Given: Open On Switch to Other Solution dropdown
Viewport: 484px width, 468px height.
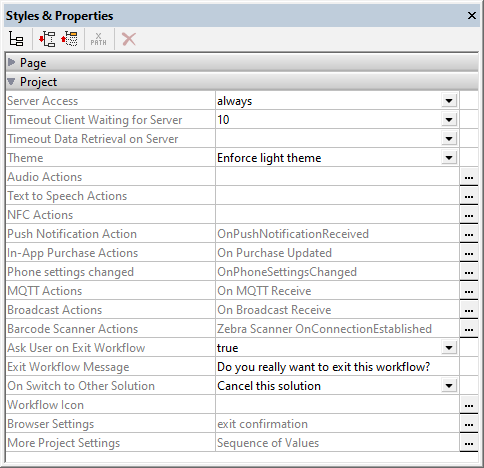Looking at the screenshot, I should coord(449,386).
